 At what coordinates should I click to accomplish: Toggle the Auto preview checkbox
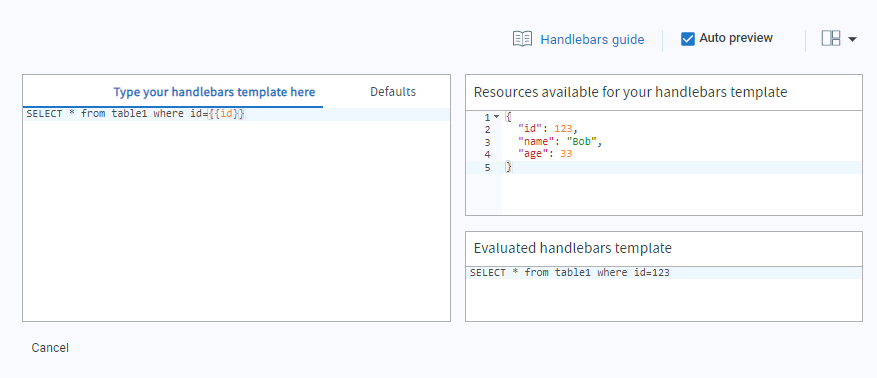687,39
